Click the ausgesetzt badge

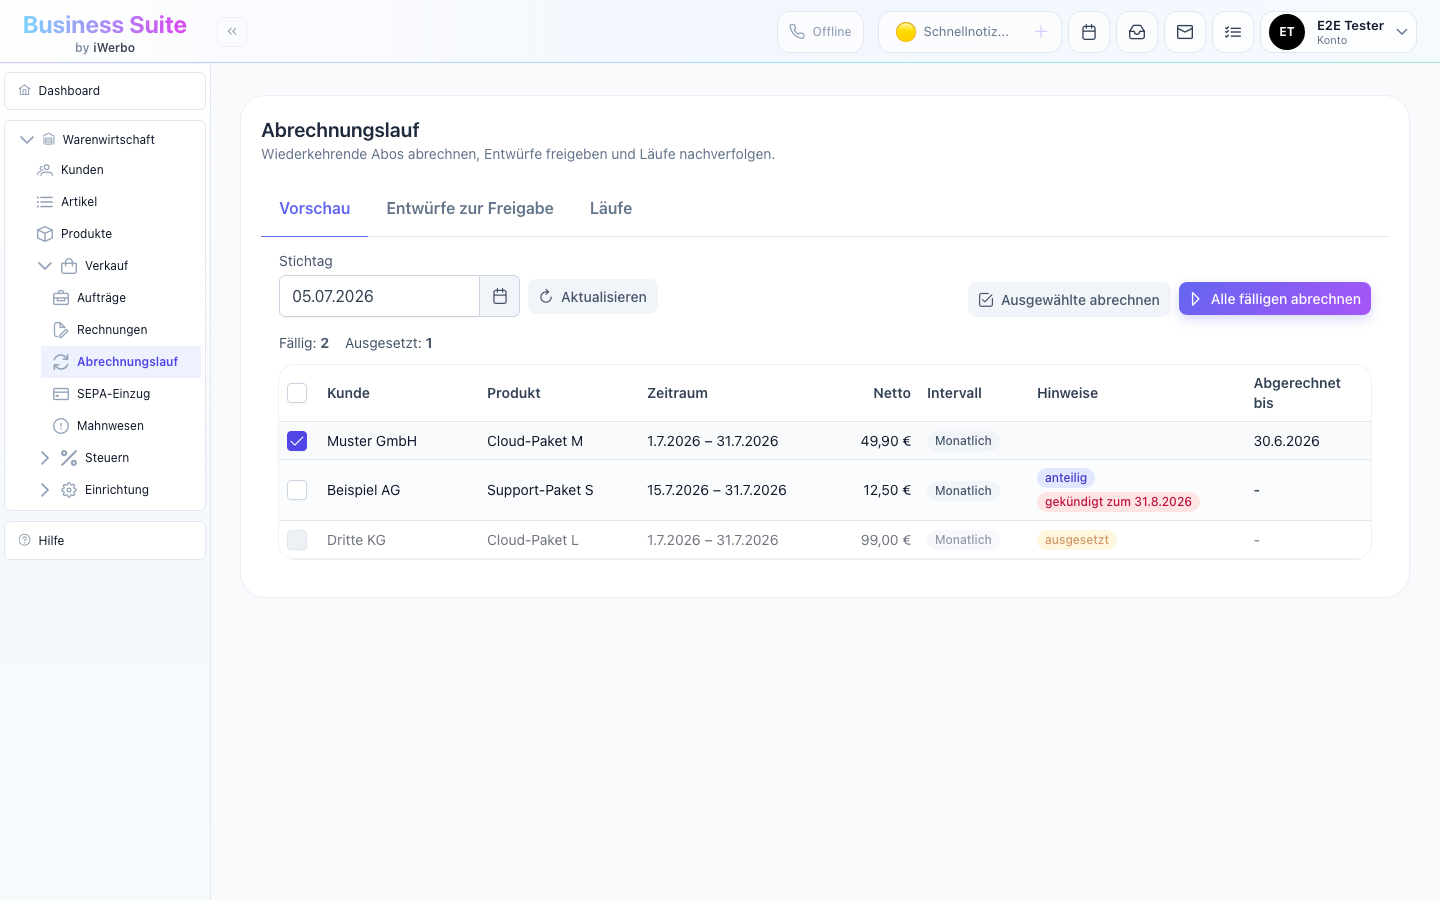coord(1077,540)
